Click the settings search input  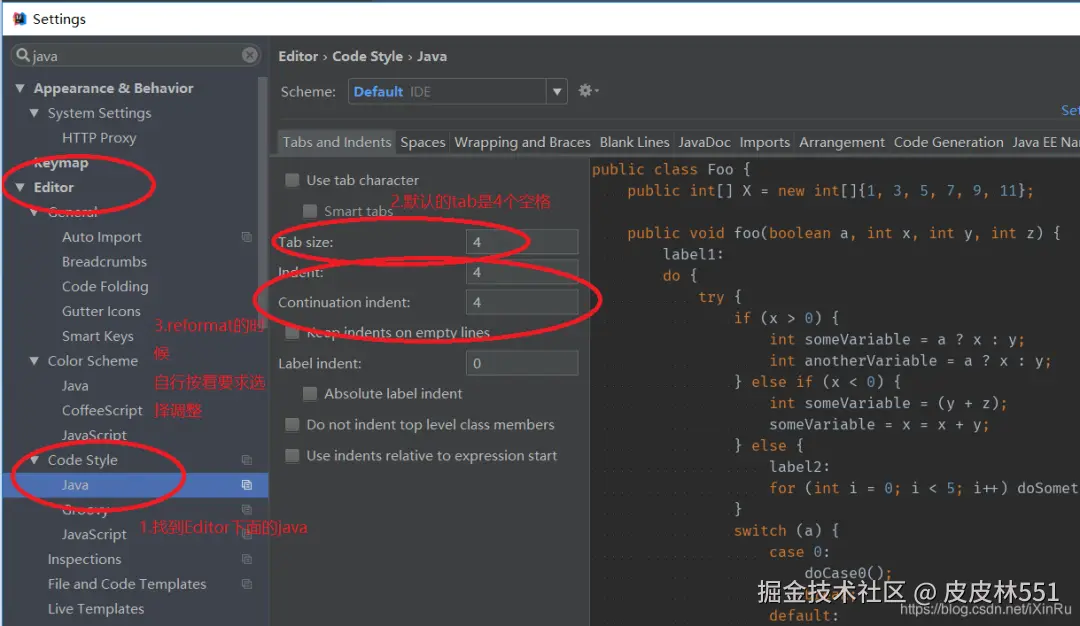click(x=136, y=55)
